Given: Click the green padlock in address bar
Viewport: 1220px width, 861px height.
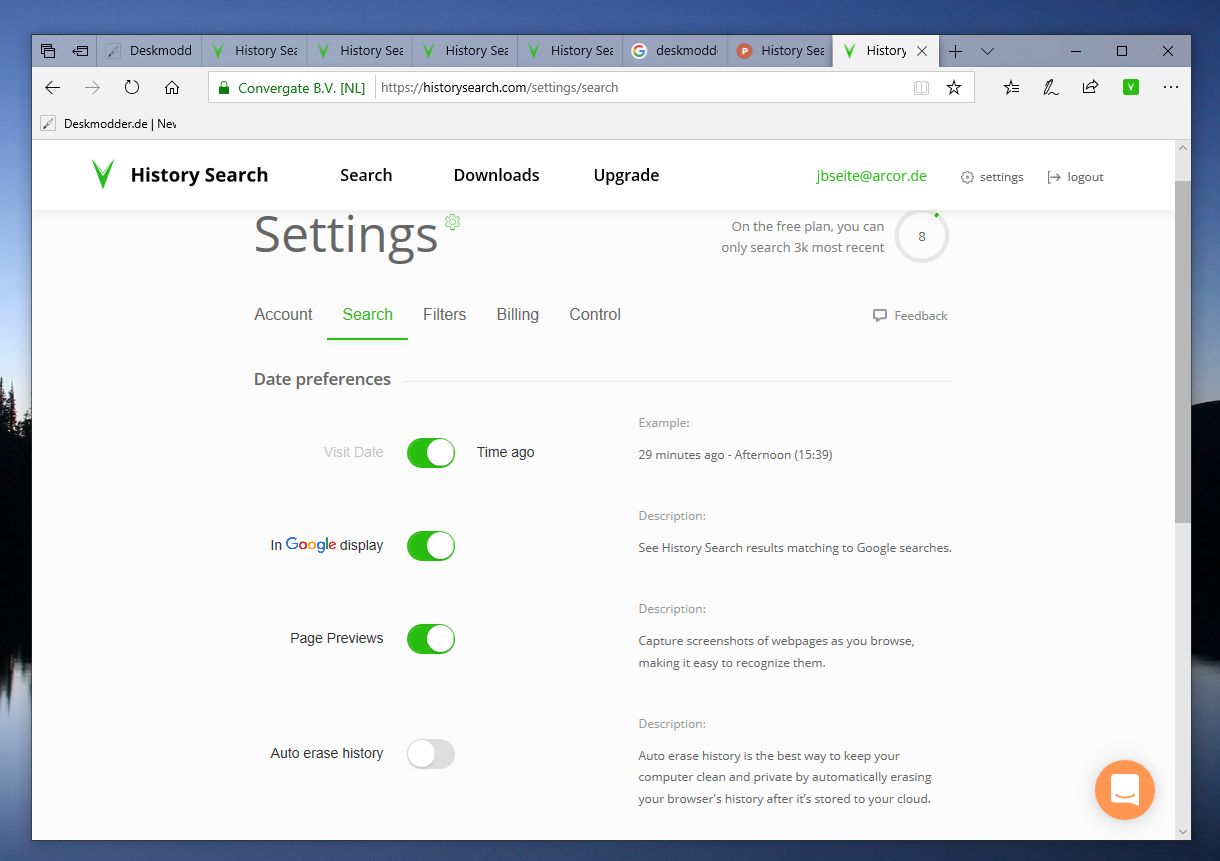Looking at the screenshot, I should [x=223, y=88].
